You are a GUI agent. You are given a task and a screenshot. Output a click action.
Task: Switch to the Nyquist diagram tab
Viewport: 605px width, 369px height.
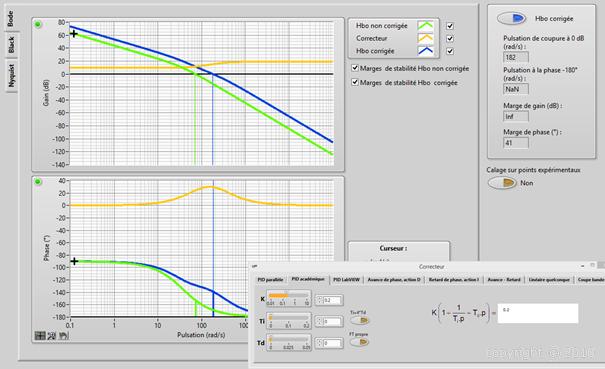(11, 76)
